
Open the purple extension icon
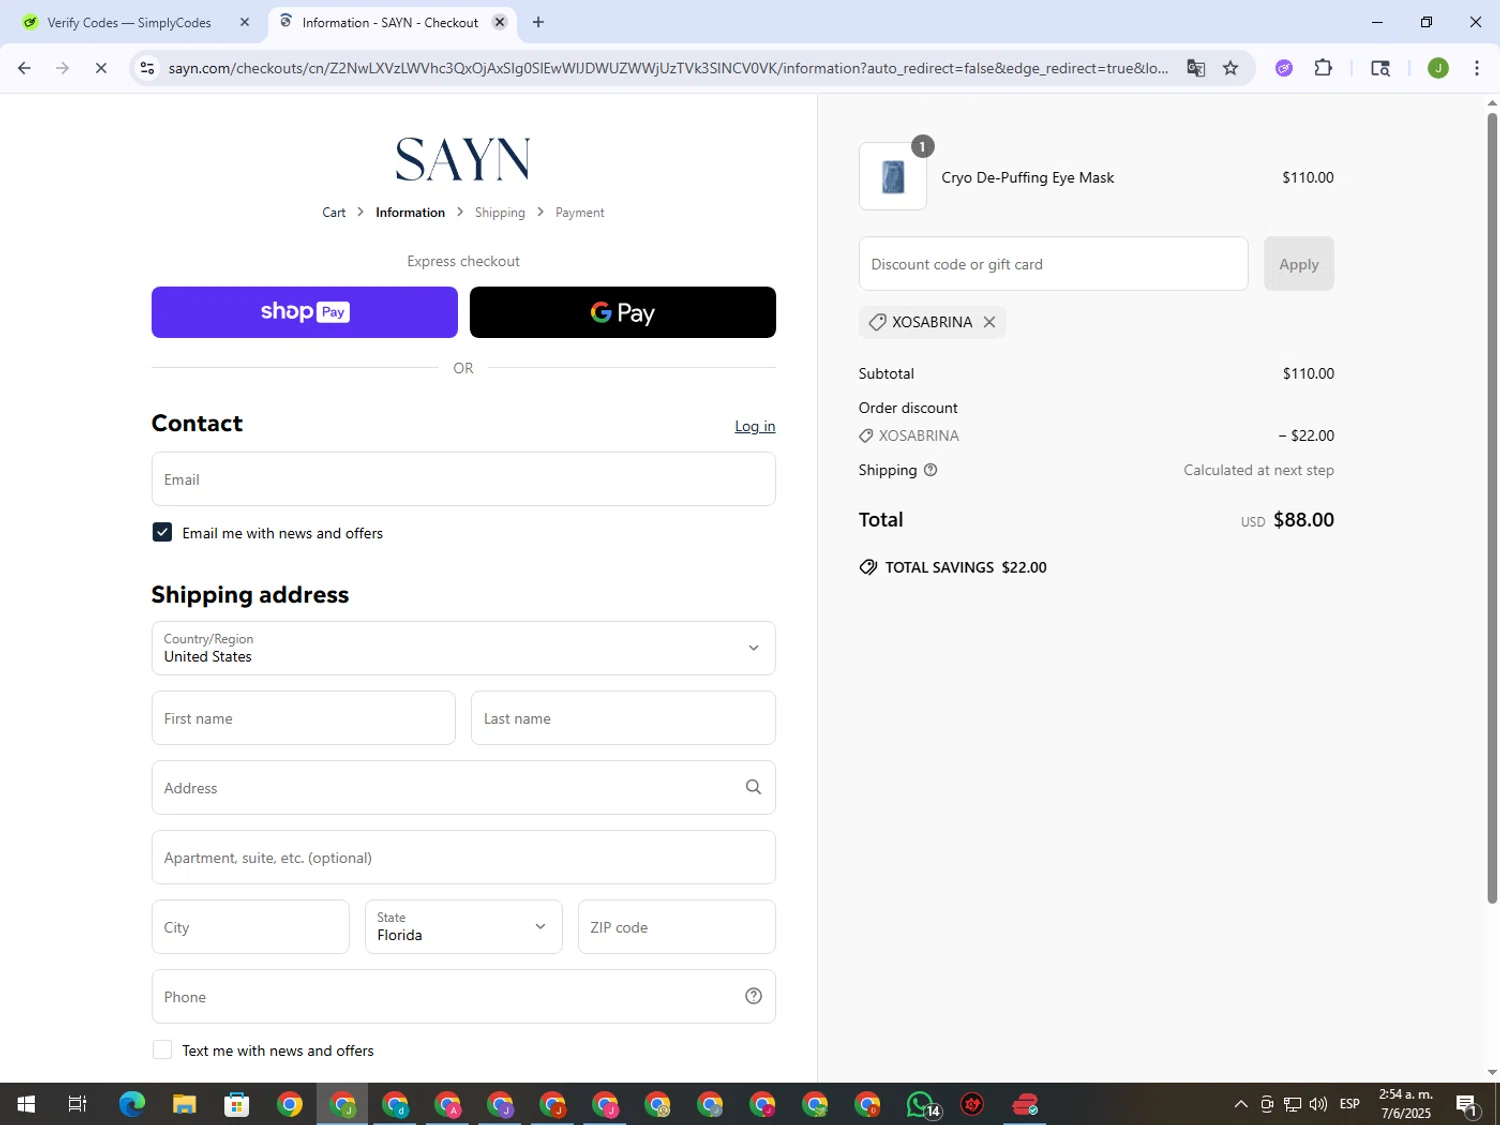[x=1284, y=68]
